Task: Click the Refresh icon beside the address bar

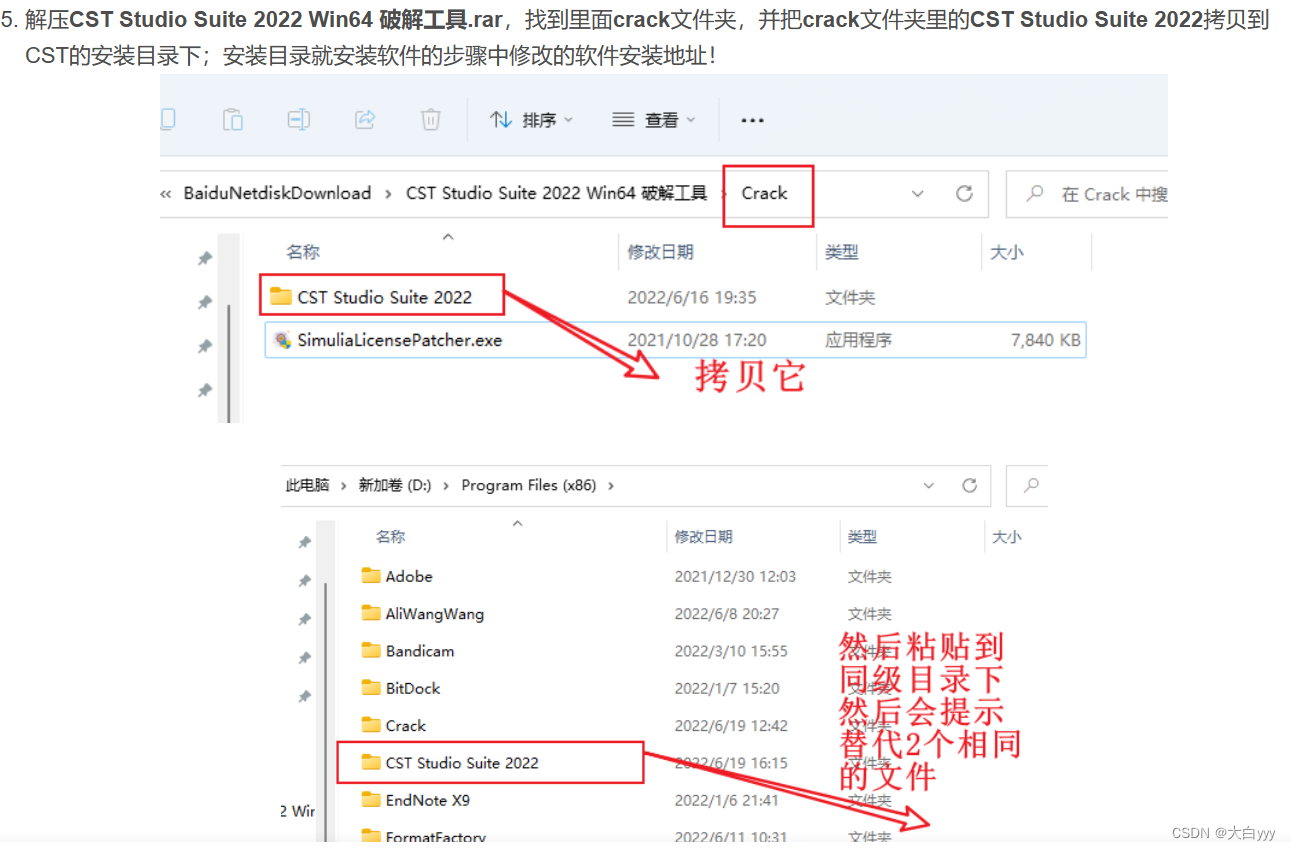Action: coord(964,194)
